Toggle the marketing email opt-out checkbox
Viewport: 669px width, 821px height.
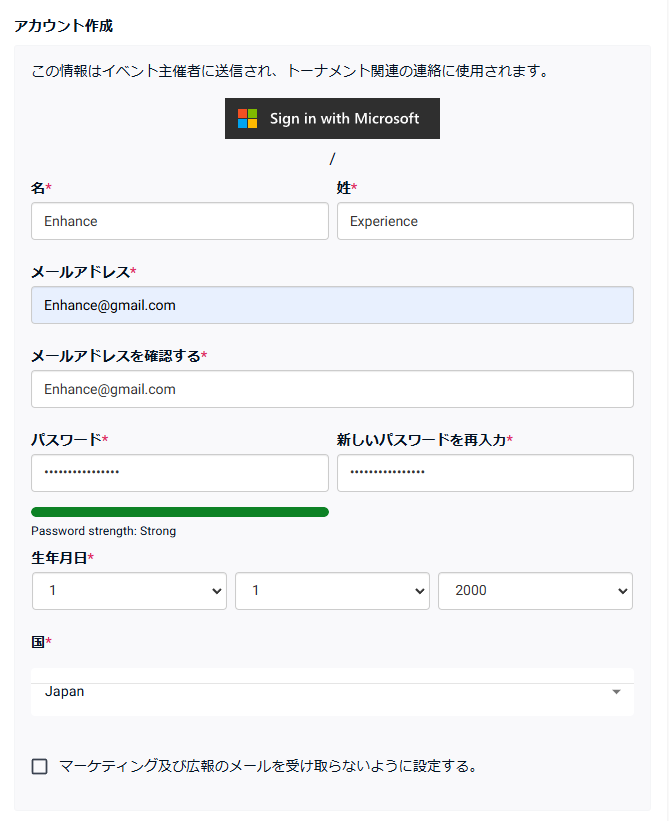tap(40, 767)
